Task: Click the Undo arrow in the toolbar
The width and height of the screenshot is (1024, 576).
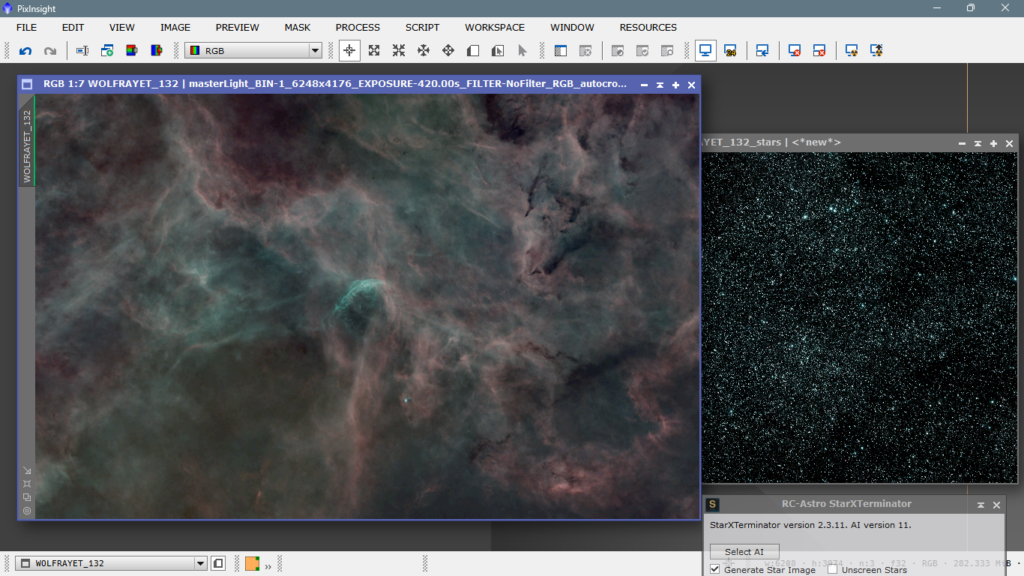Action: tap(25, 51)
